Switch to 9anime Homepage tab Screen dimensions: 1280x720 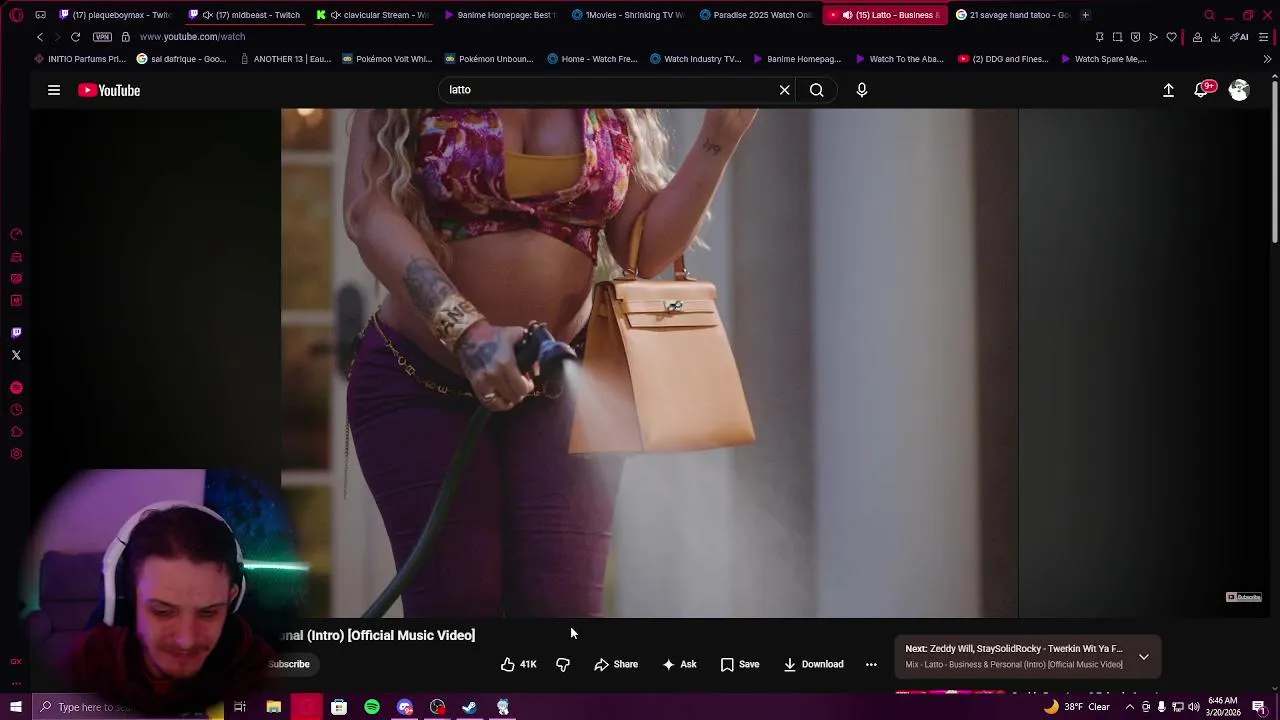point(500,15)
